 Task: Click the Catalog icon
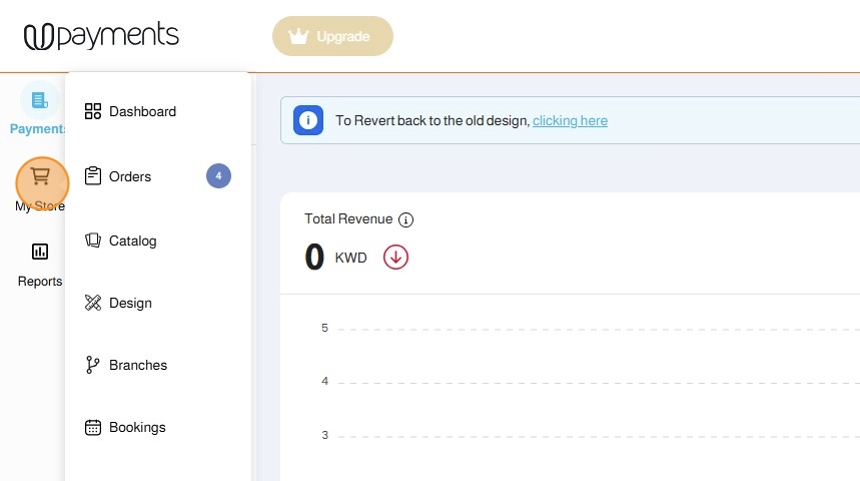(93, 241)
